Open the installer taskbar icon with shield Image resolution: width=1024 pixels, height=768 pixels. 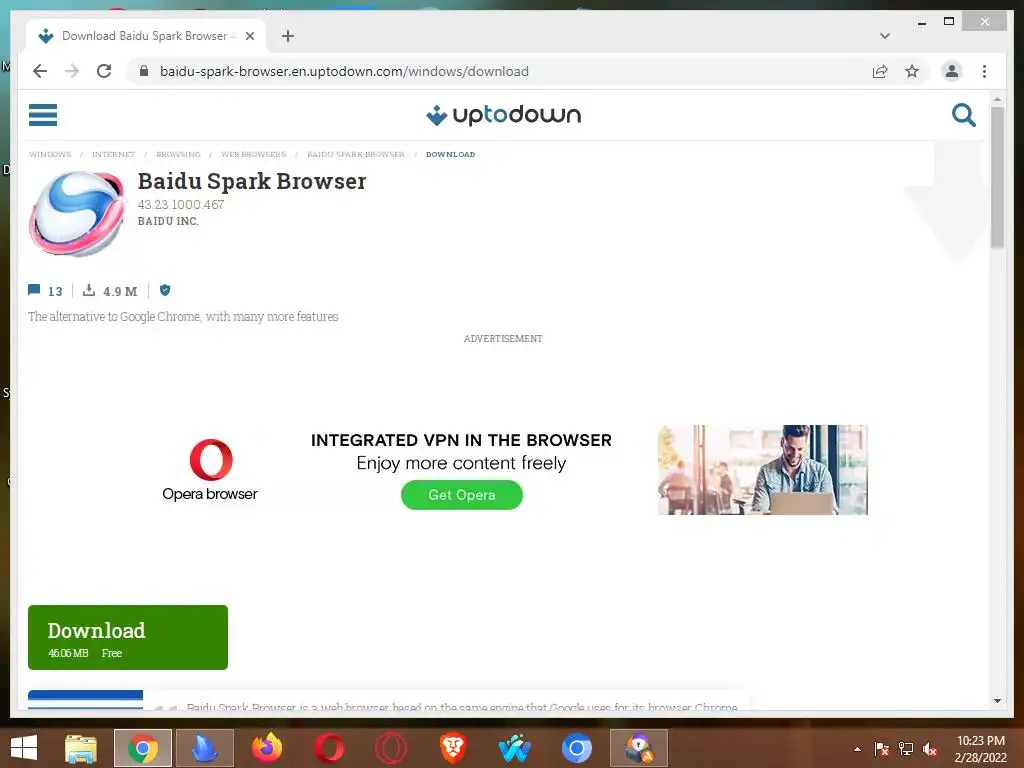click(639, 748)
